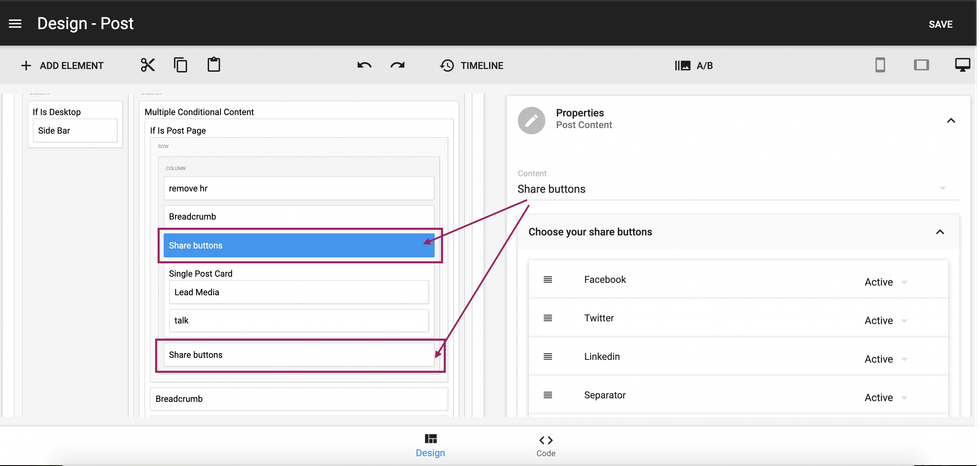
Task: Switch to the Design tab
Action: tap(430, 445)
